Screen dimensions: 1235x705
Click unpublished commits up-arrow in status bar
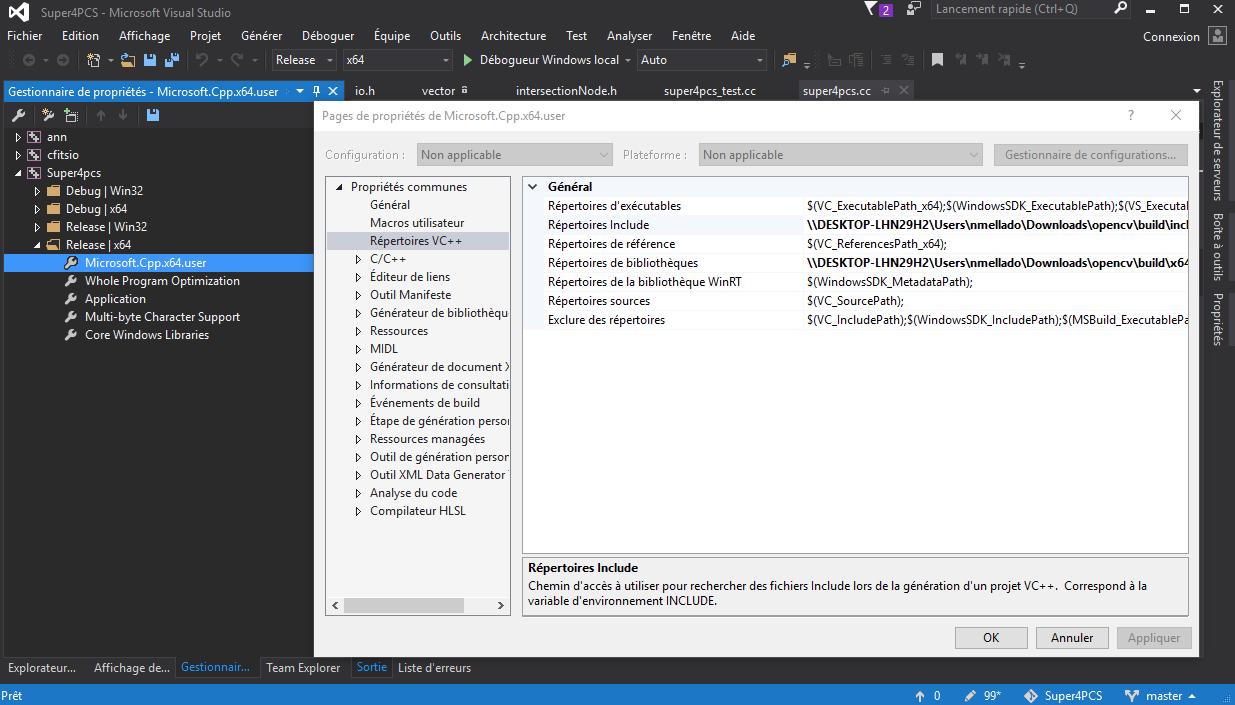pyautogui.click(x=920, y=695)
